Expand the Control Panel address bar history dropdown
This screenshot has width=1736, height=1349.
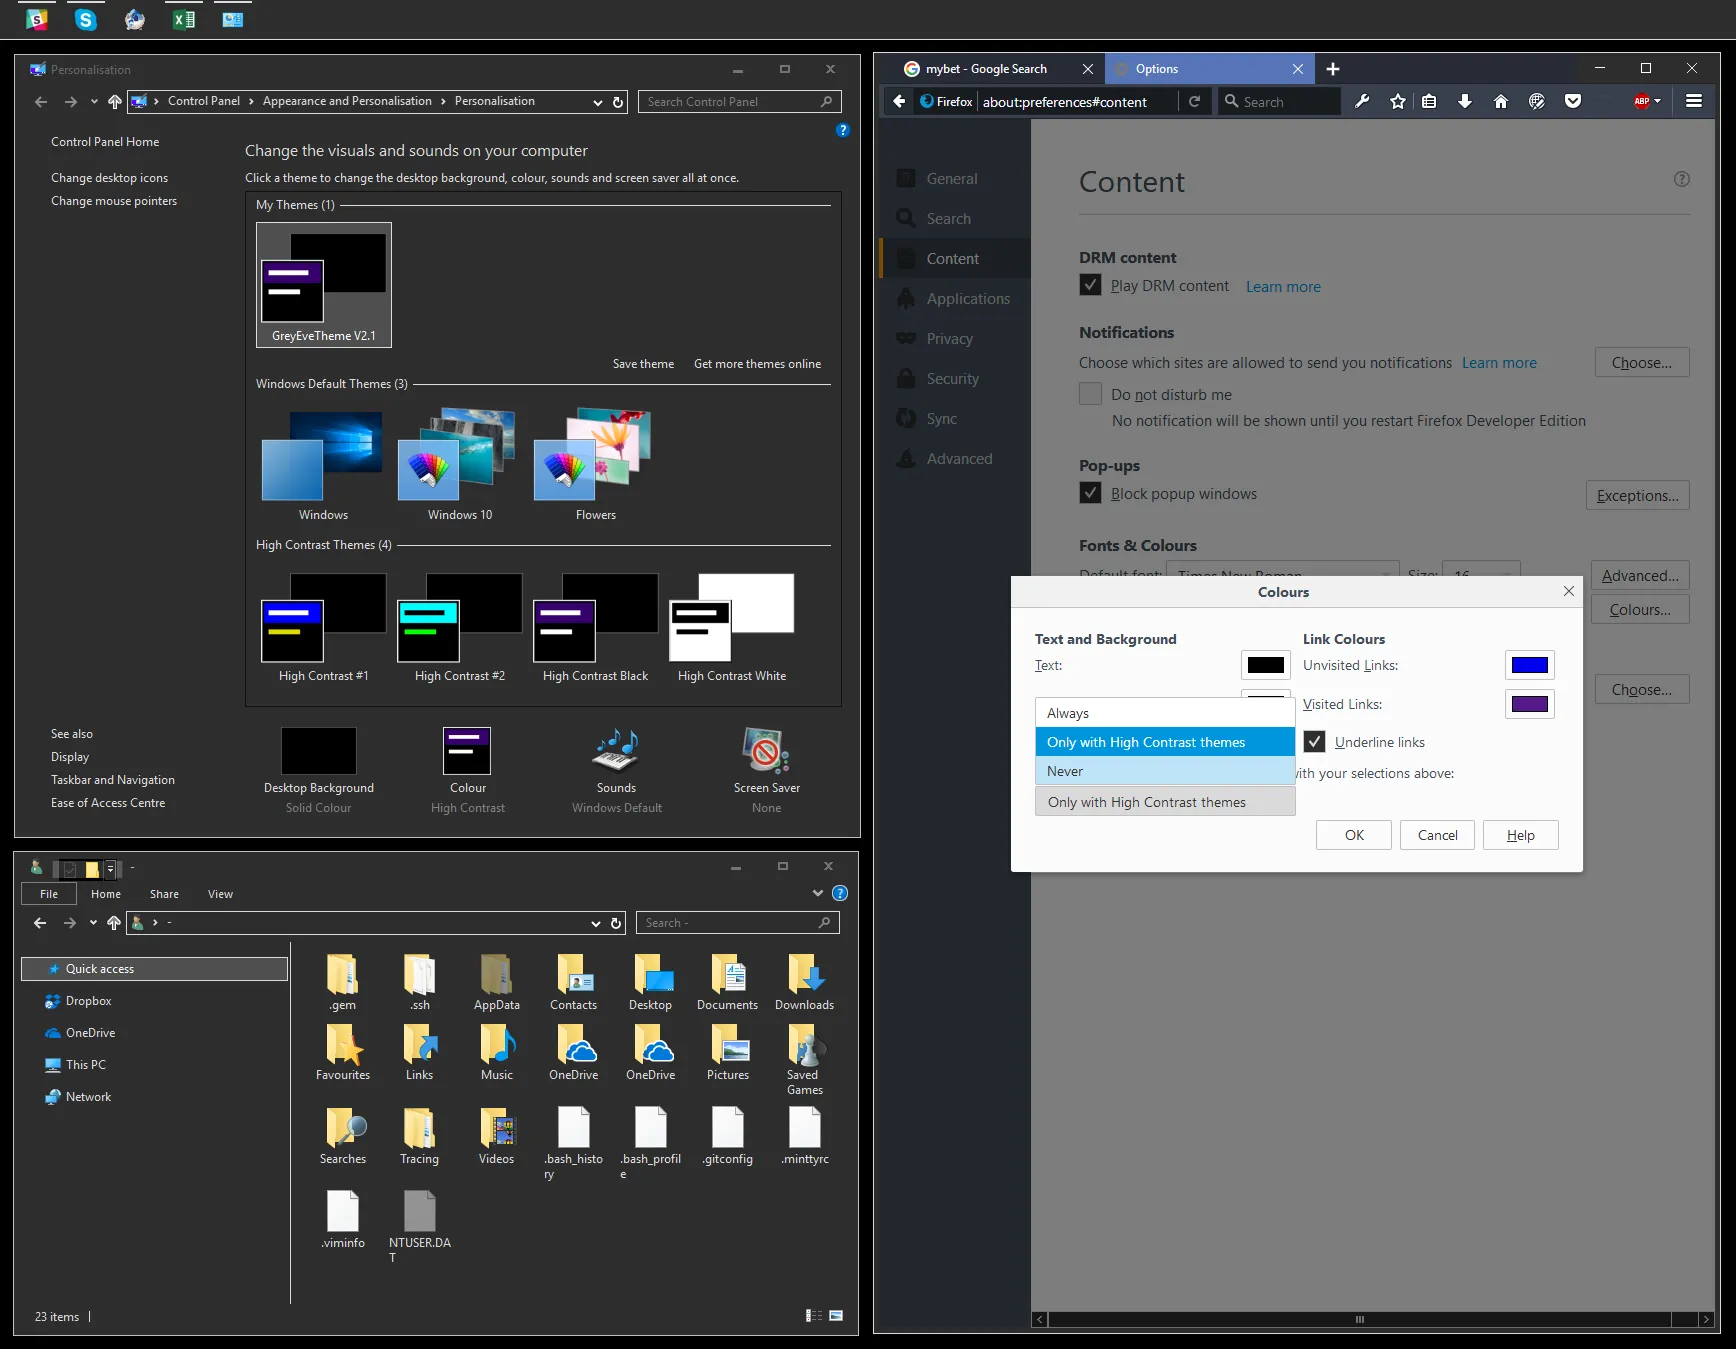tap(597, 102)
